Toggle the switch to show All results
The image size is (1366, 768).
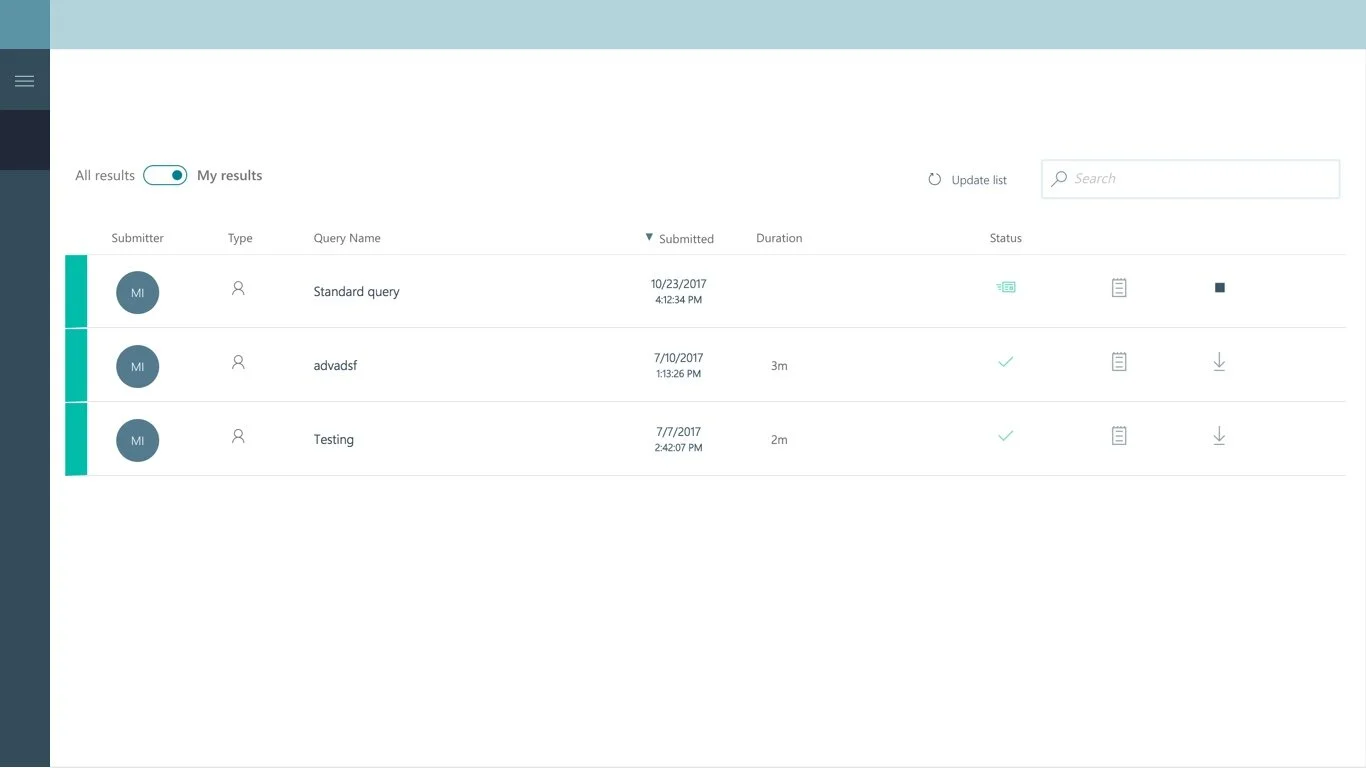coord(165,174)
